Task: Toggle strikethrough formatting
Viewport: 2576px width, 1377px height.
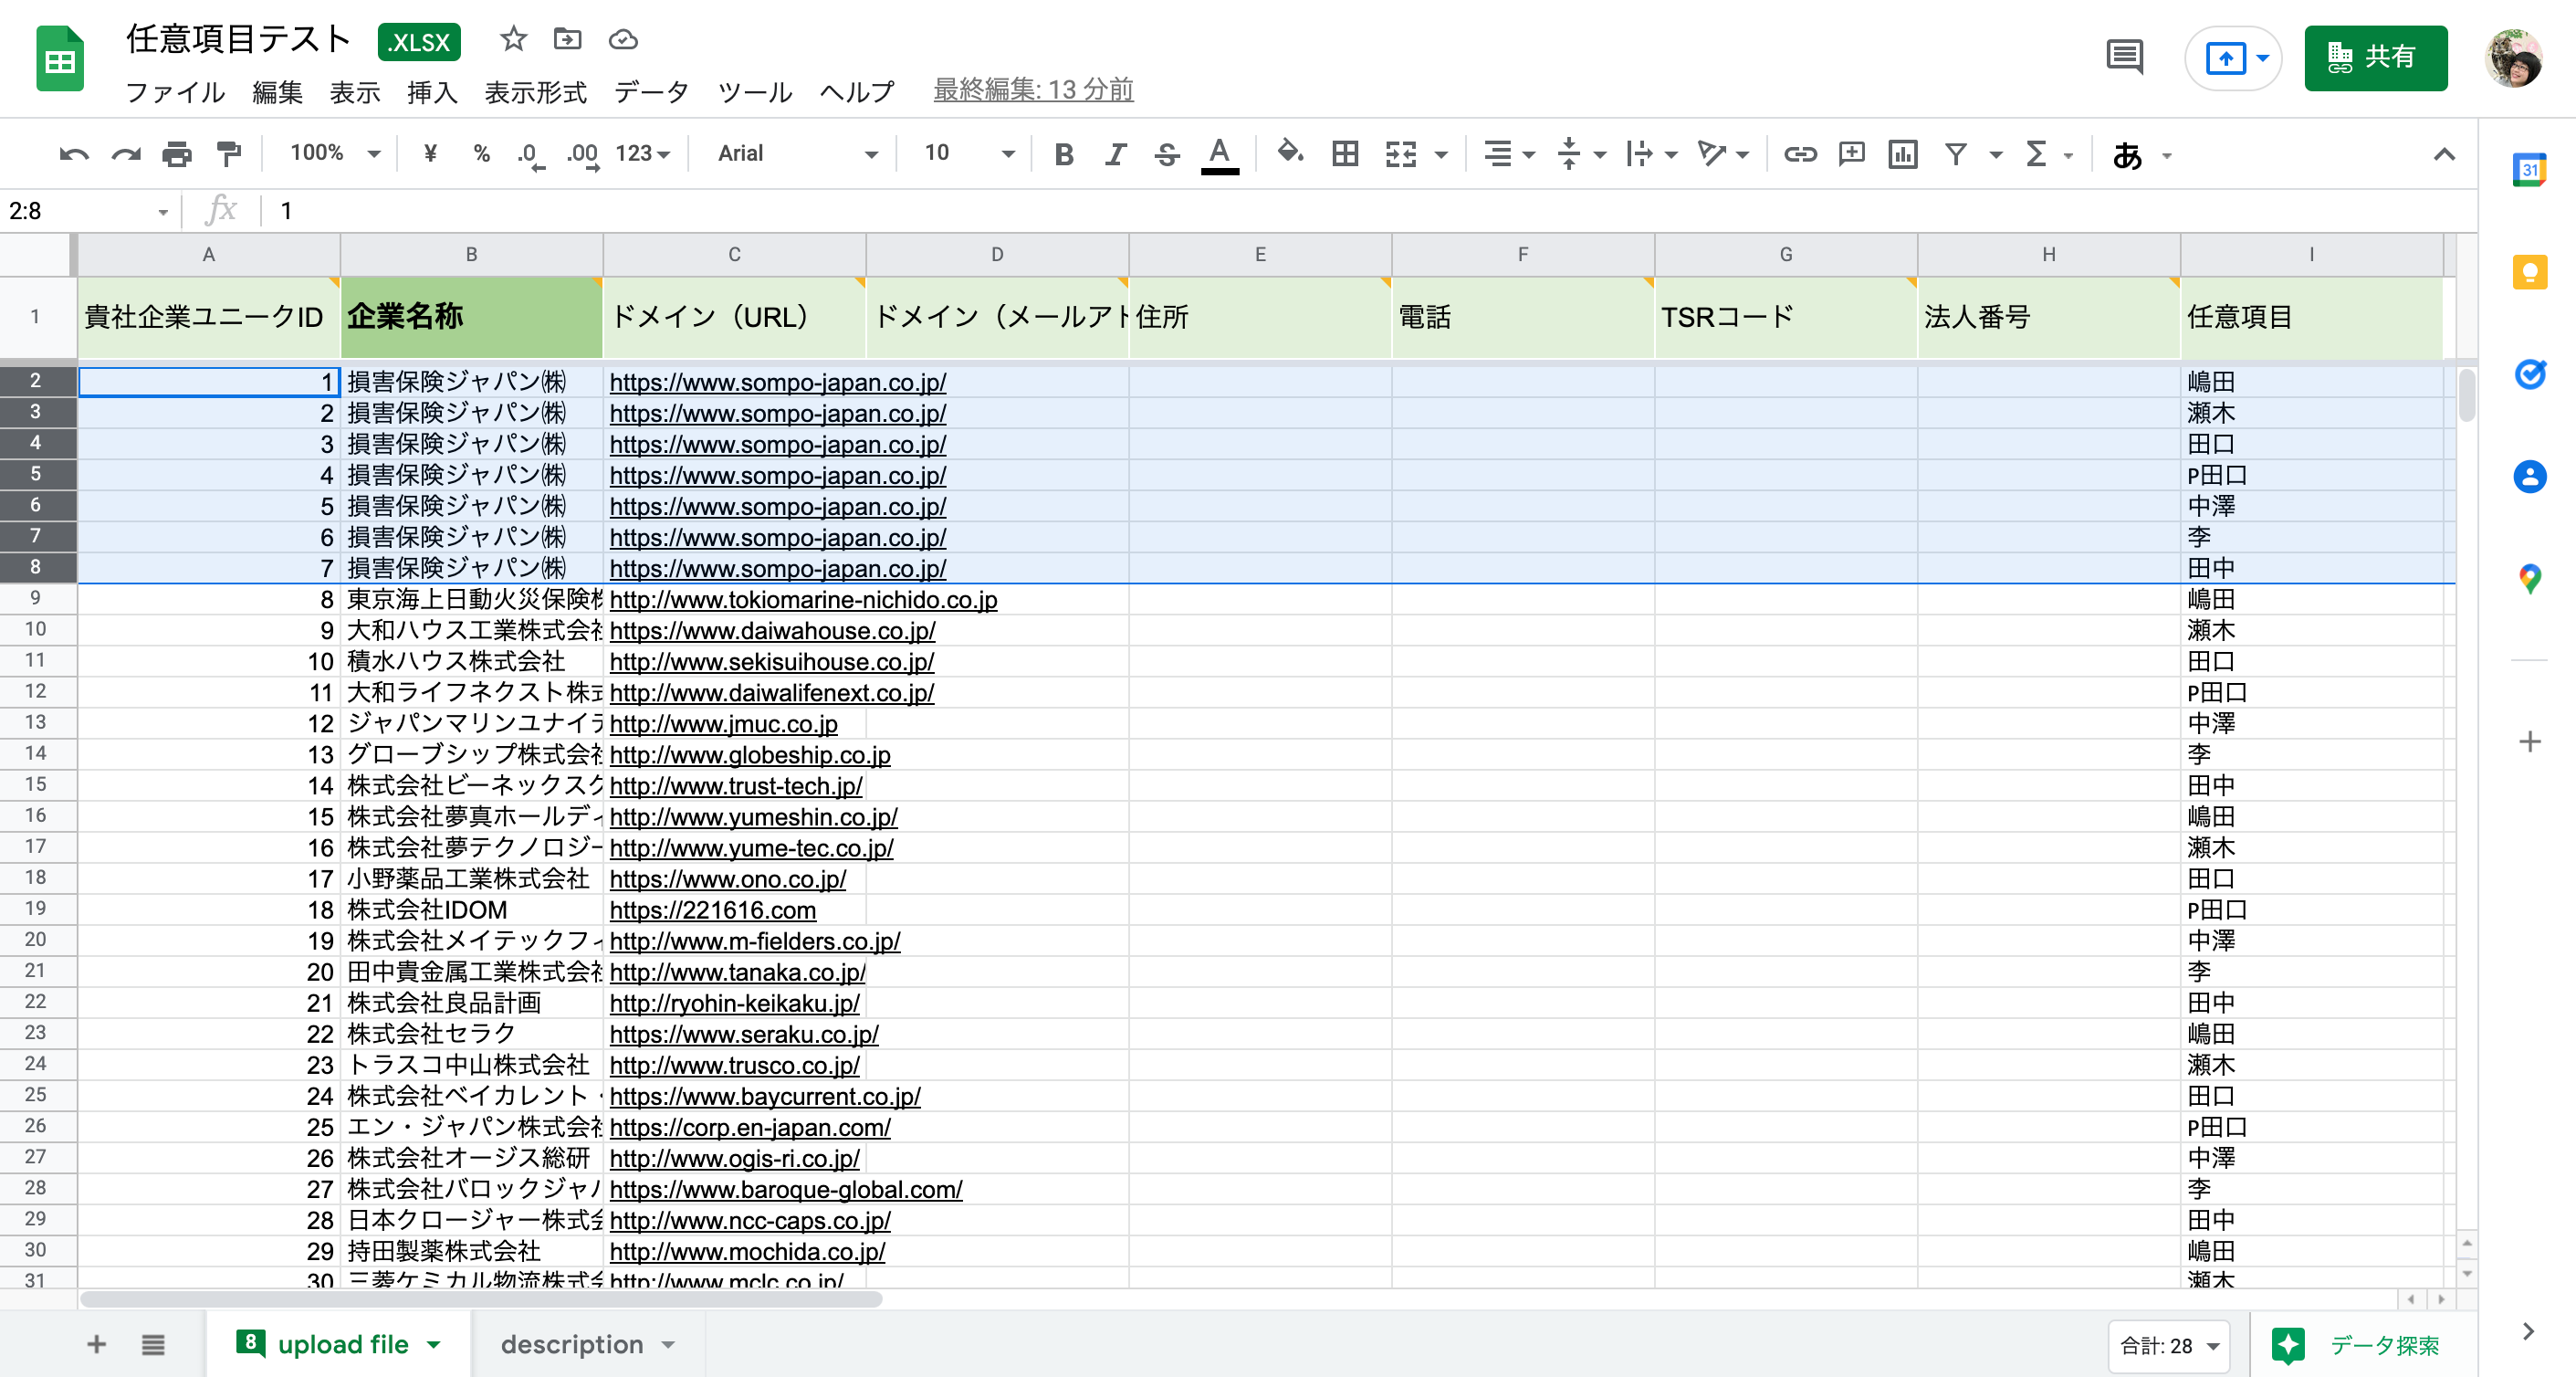Action: pyautogui.click(x=1167, y=154)
